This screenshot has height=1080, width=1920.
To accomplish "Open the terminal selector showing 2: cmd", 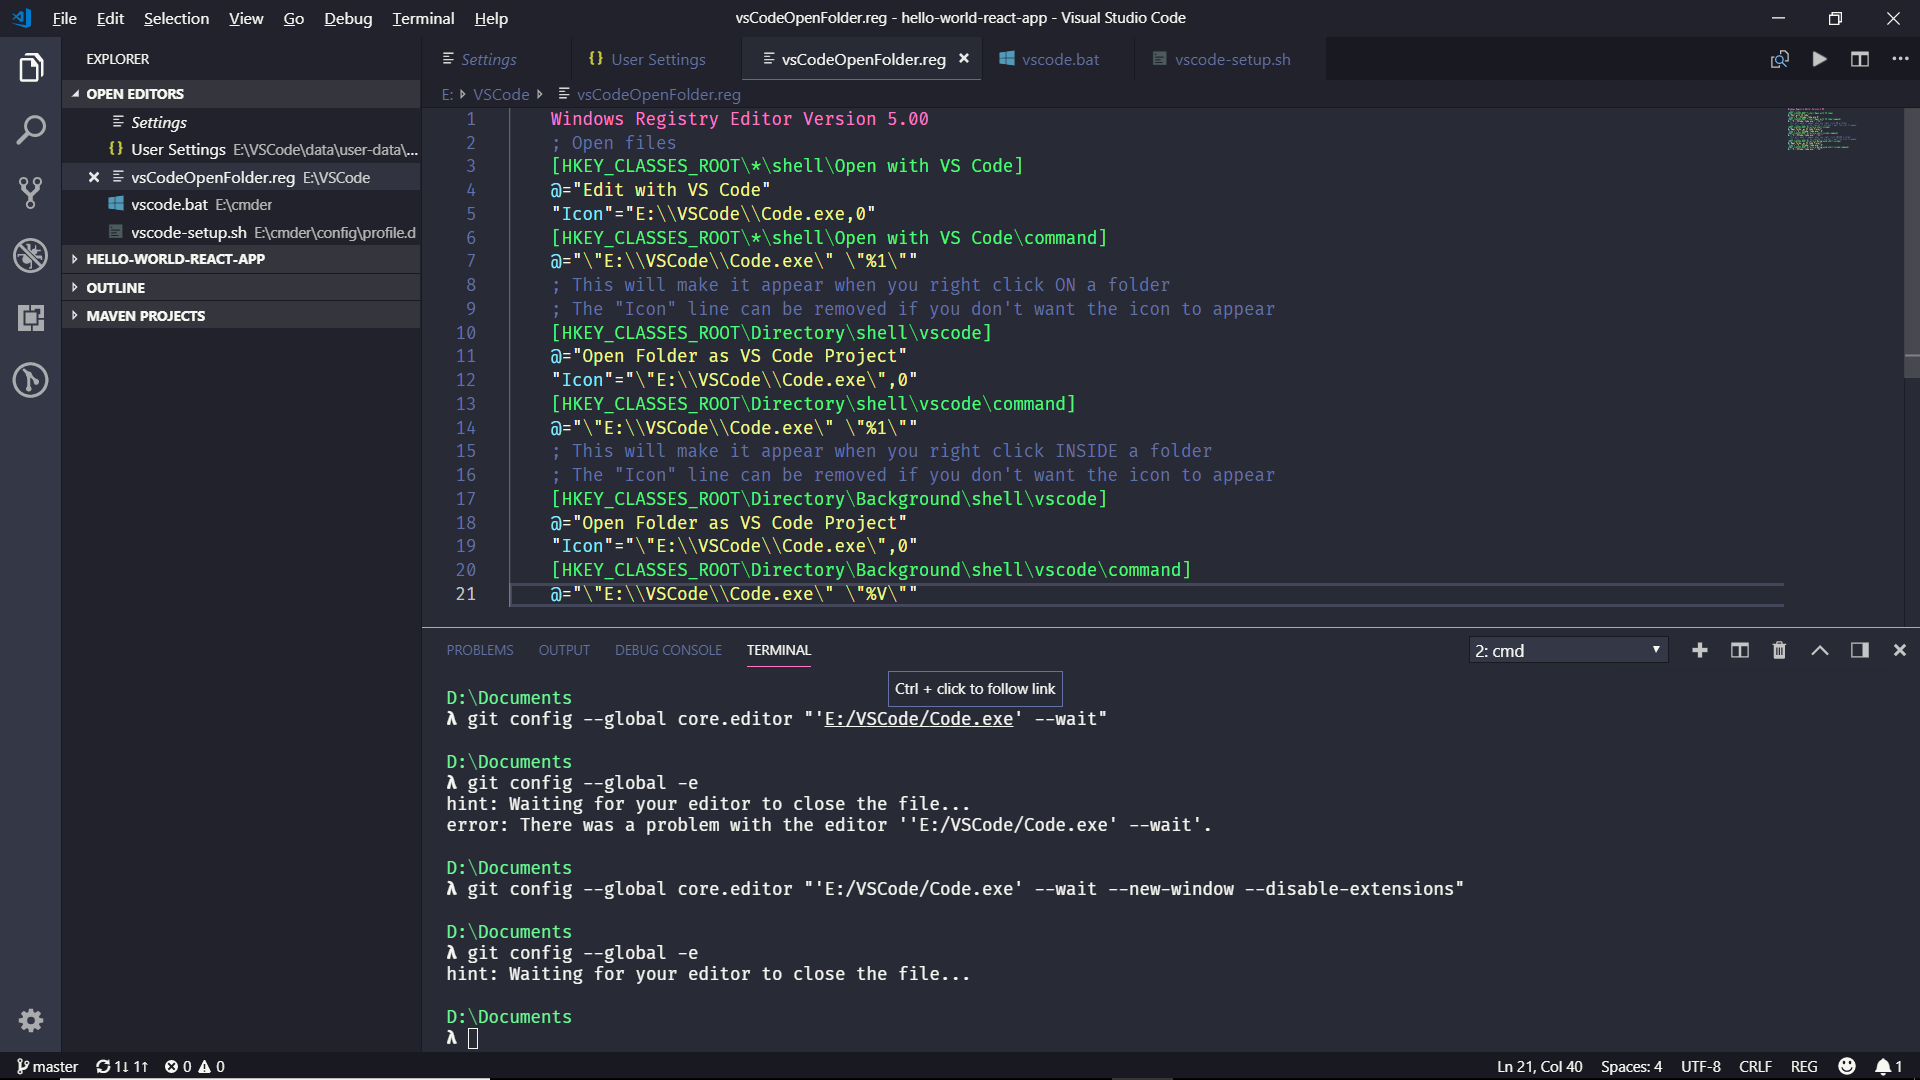I will click(1567, 650).
